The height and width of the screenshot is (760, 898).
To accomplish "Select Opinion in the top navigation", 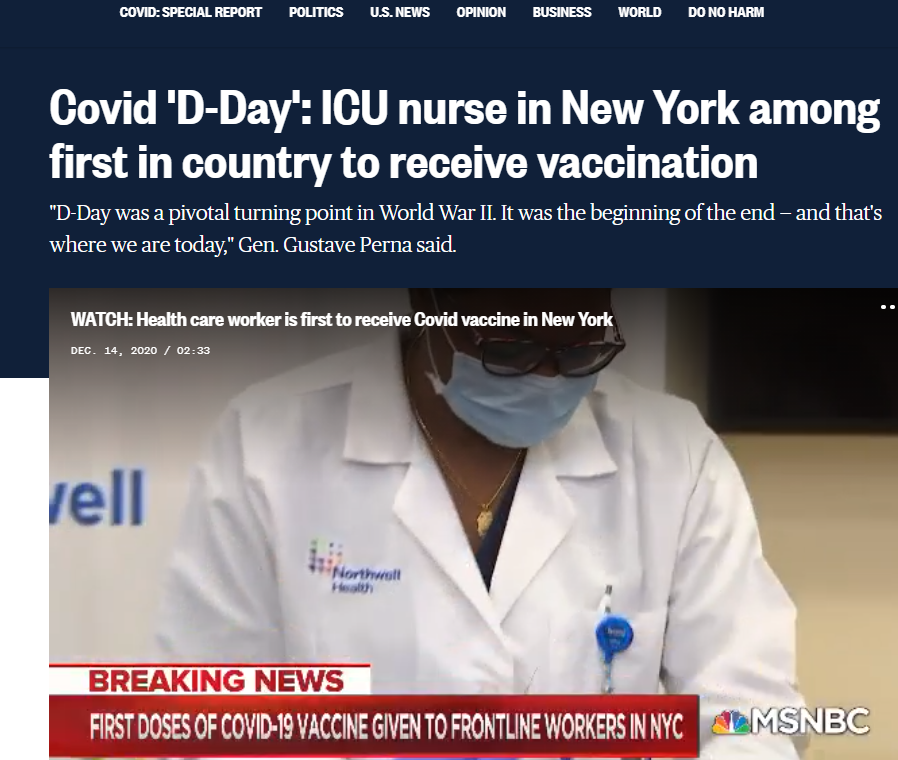I will [x=480, y=12].
